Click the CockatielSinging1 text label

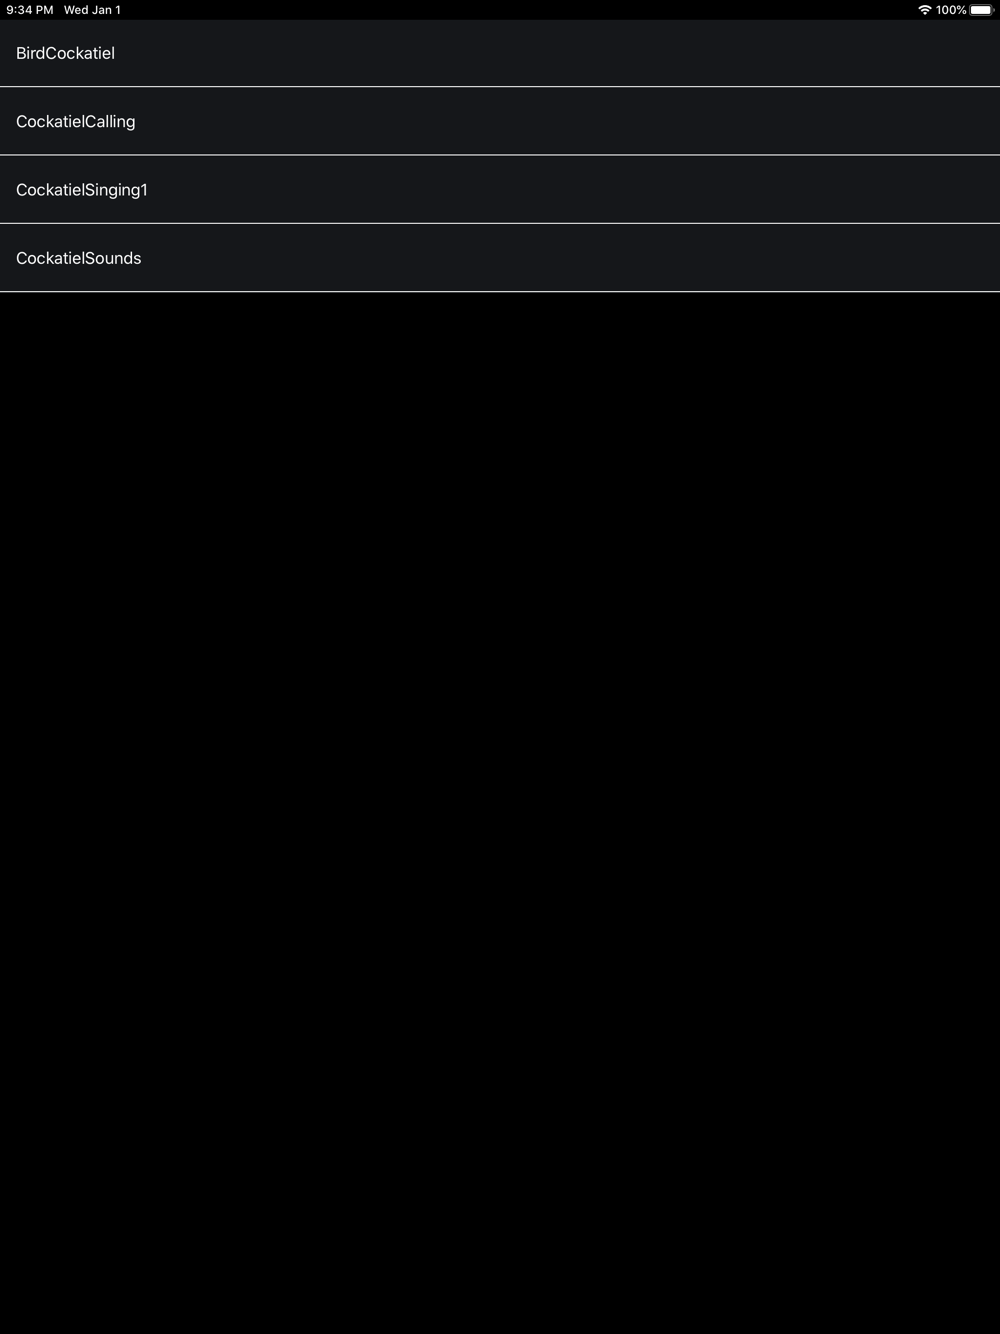point(82,190)
